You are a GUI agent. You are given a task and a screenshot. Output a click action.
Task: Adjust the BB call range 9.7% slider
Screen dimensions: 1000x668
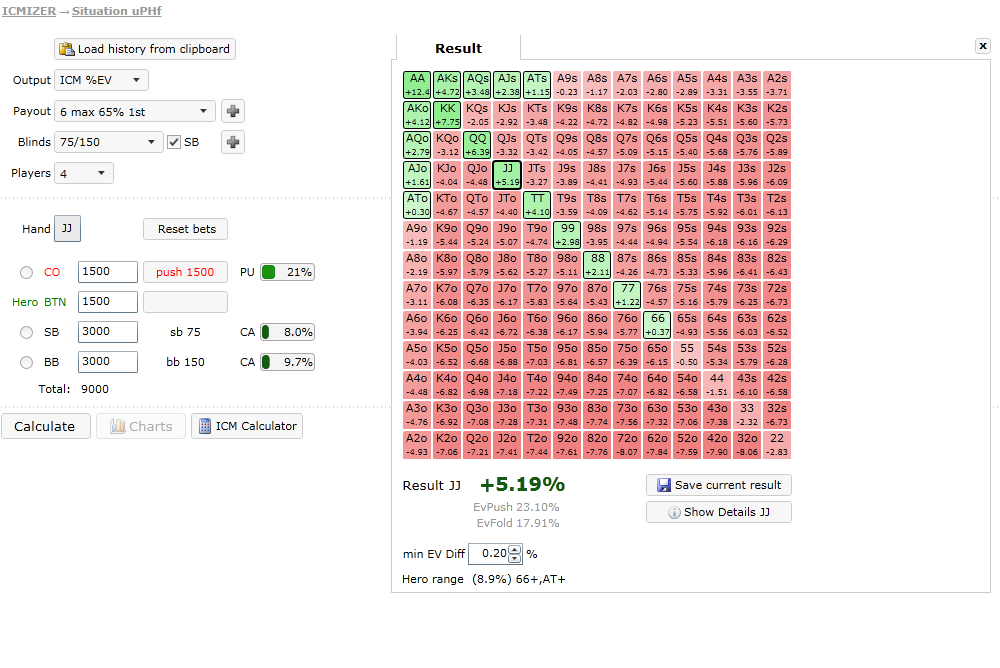(287, 362)
